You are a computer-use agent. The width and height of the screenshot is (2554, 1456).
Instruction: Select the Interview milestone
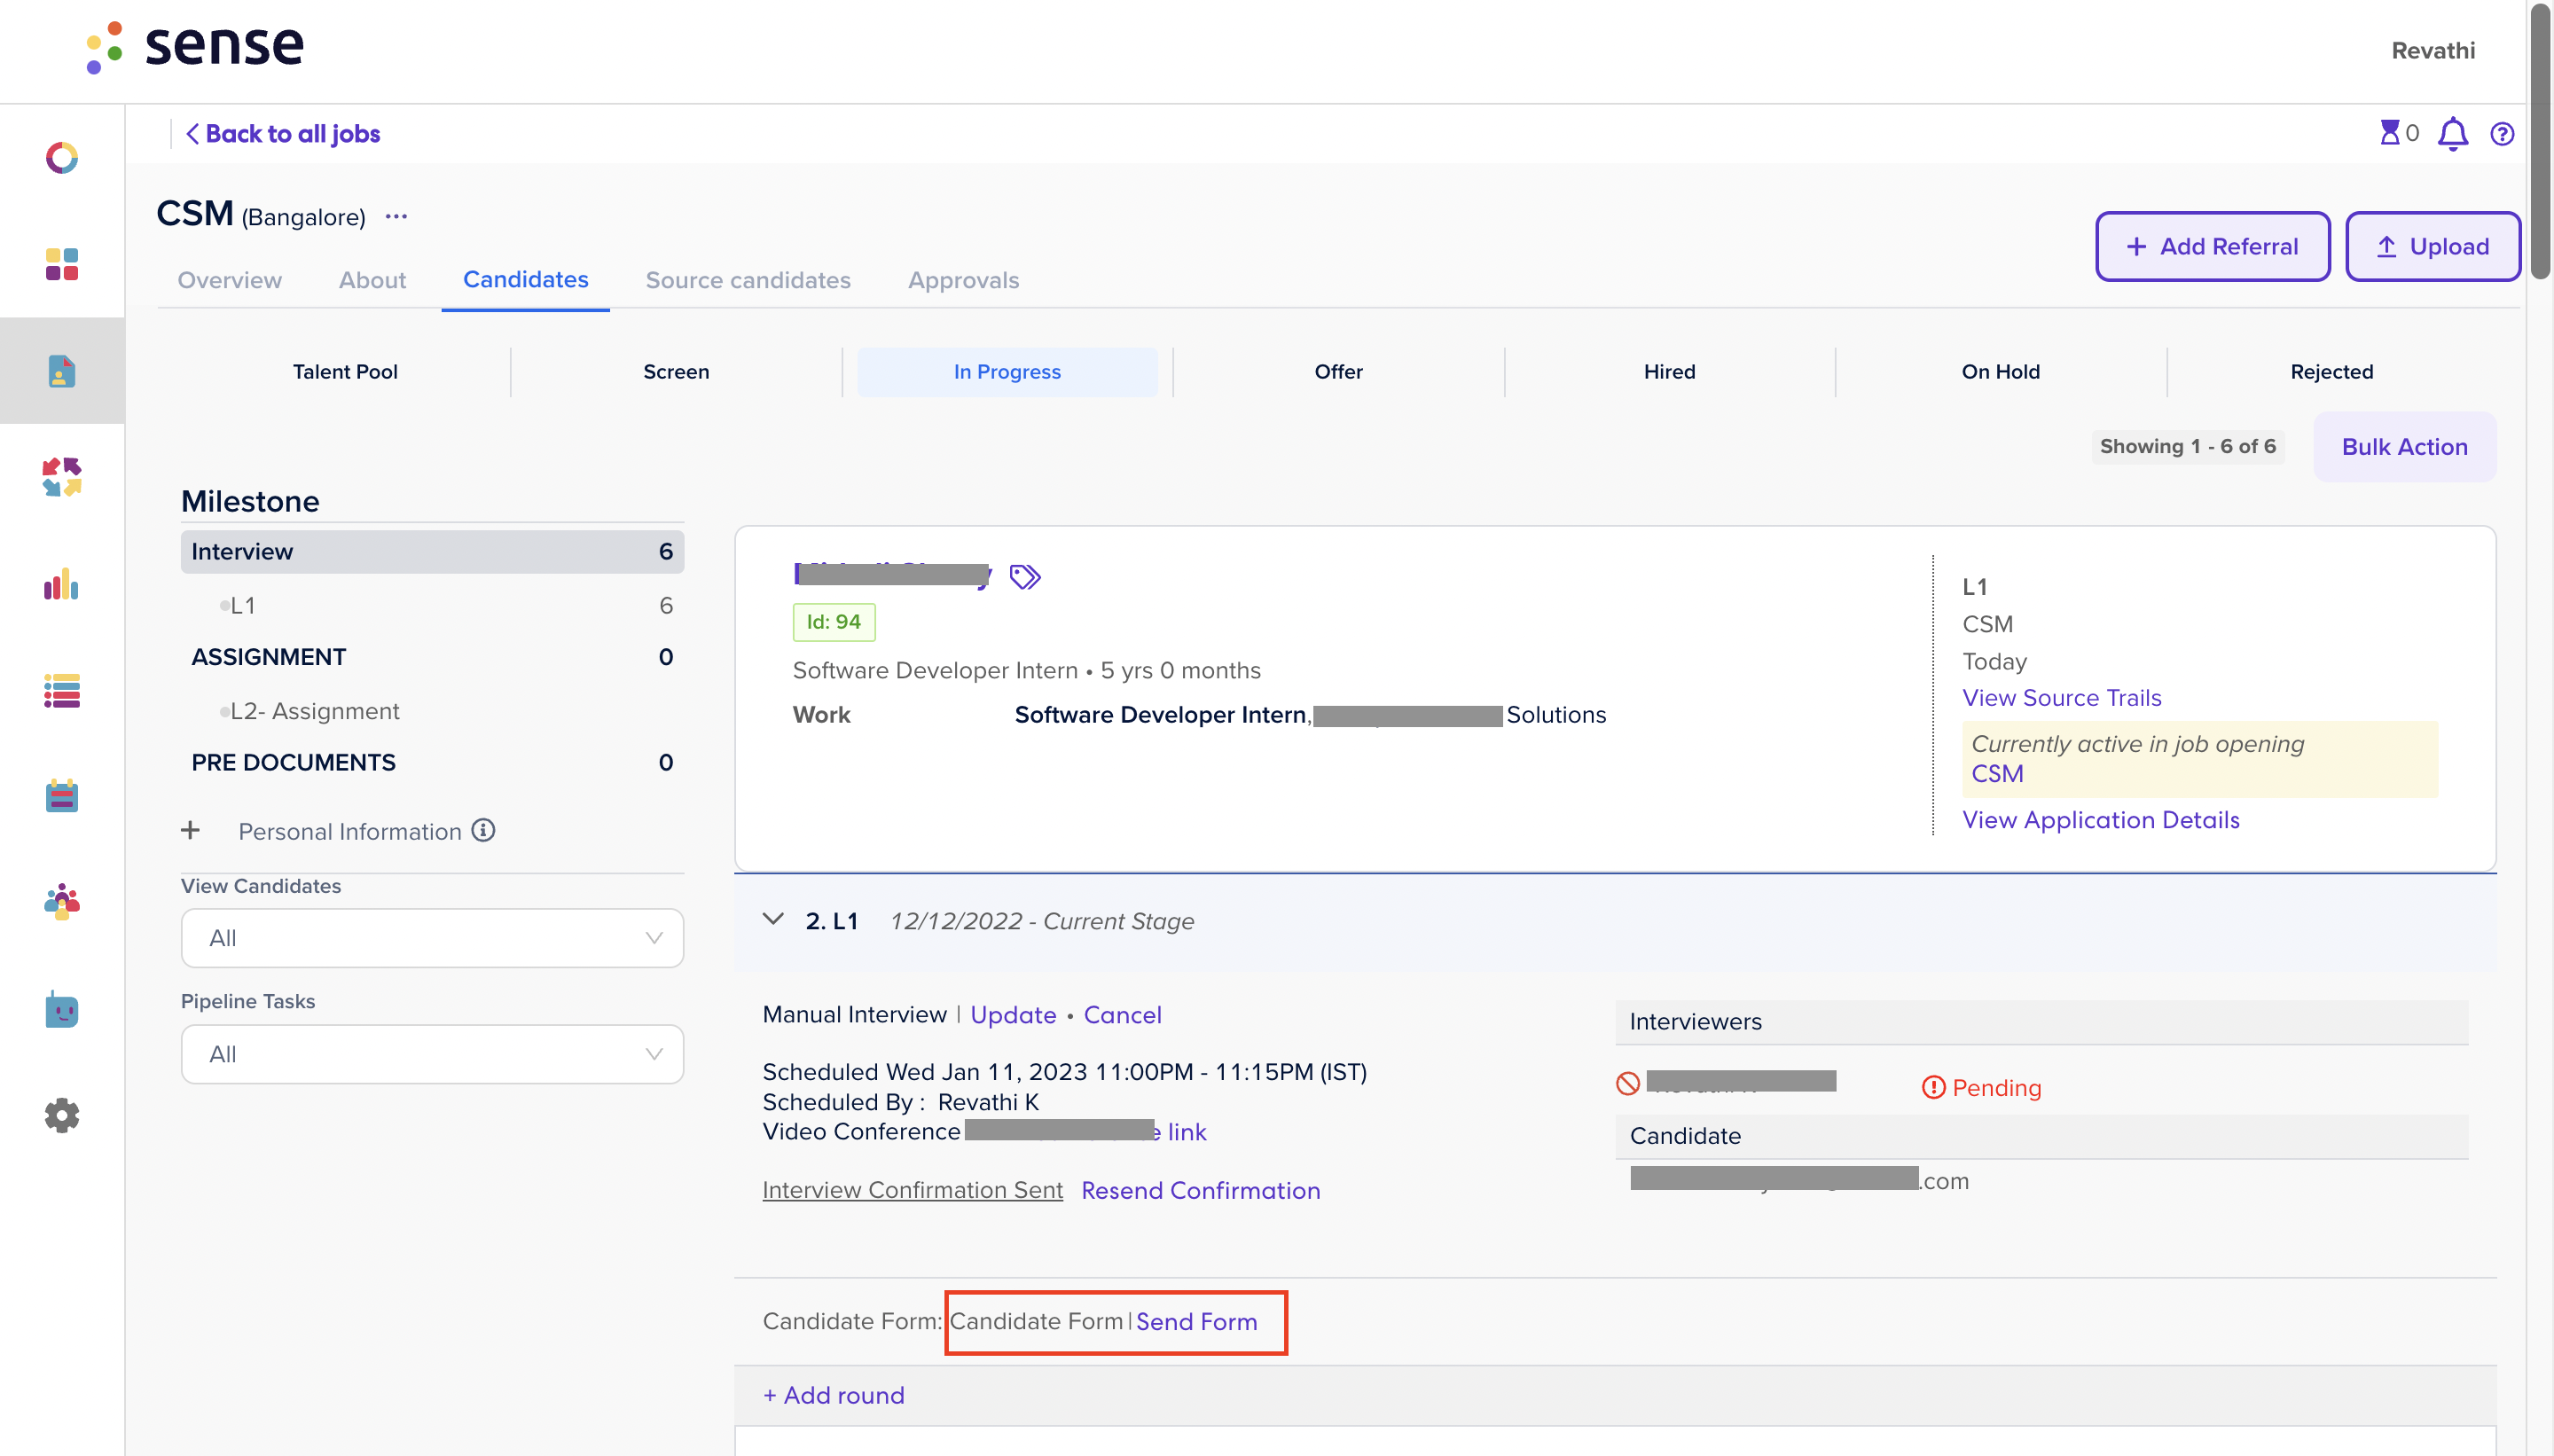[432, 552]
